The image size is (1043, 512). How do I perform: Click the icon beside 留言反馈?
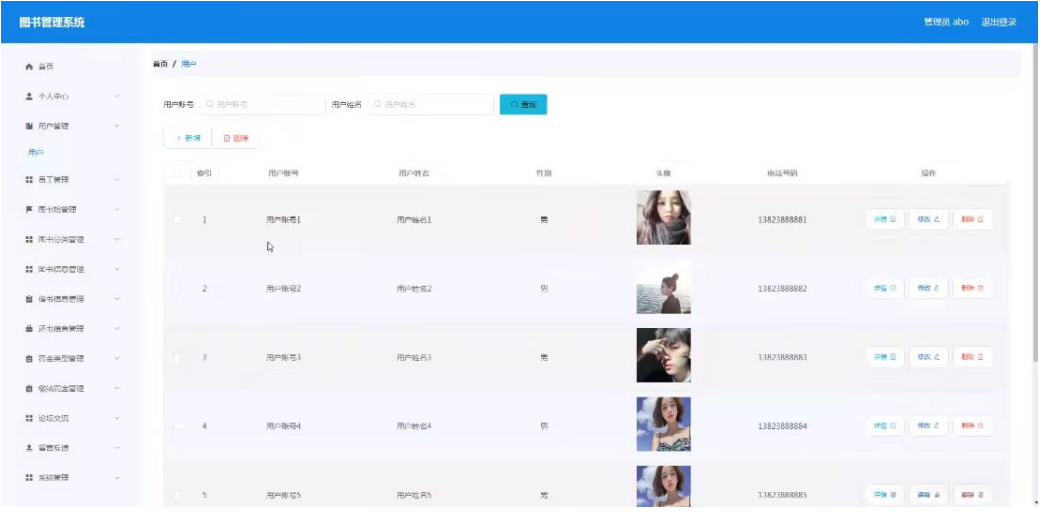click(29, 448)
